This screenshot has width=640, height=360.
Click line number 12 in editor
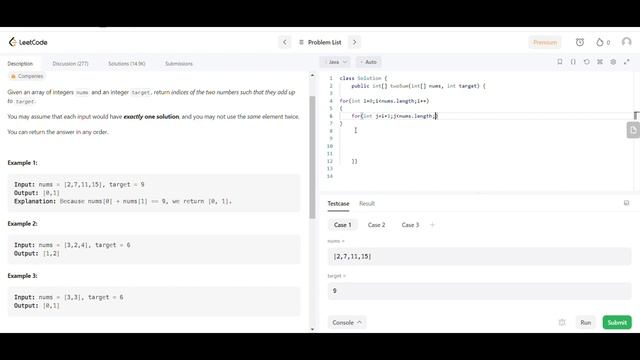[x=330, y=161]
